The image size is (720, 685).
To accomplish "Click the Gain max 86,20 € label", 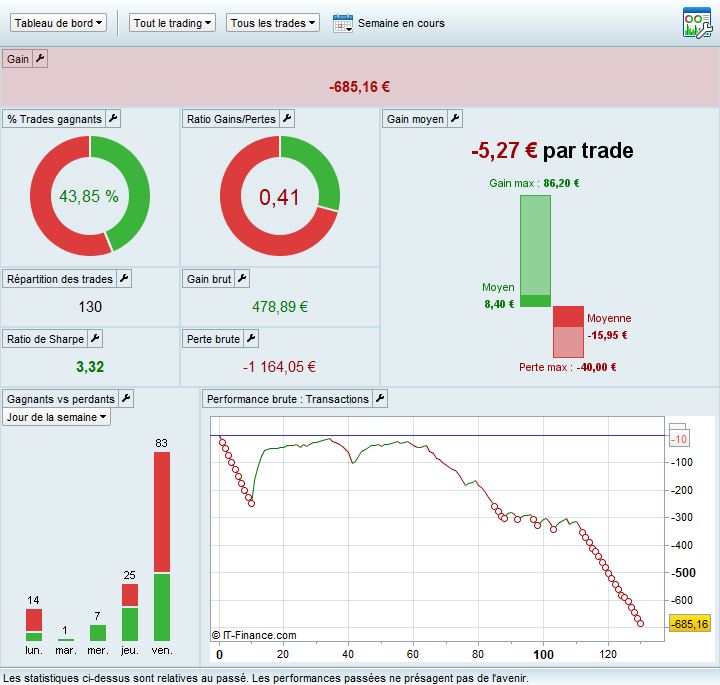I will tap(534, 183).
